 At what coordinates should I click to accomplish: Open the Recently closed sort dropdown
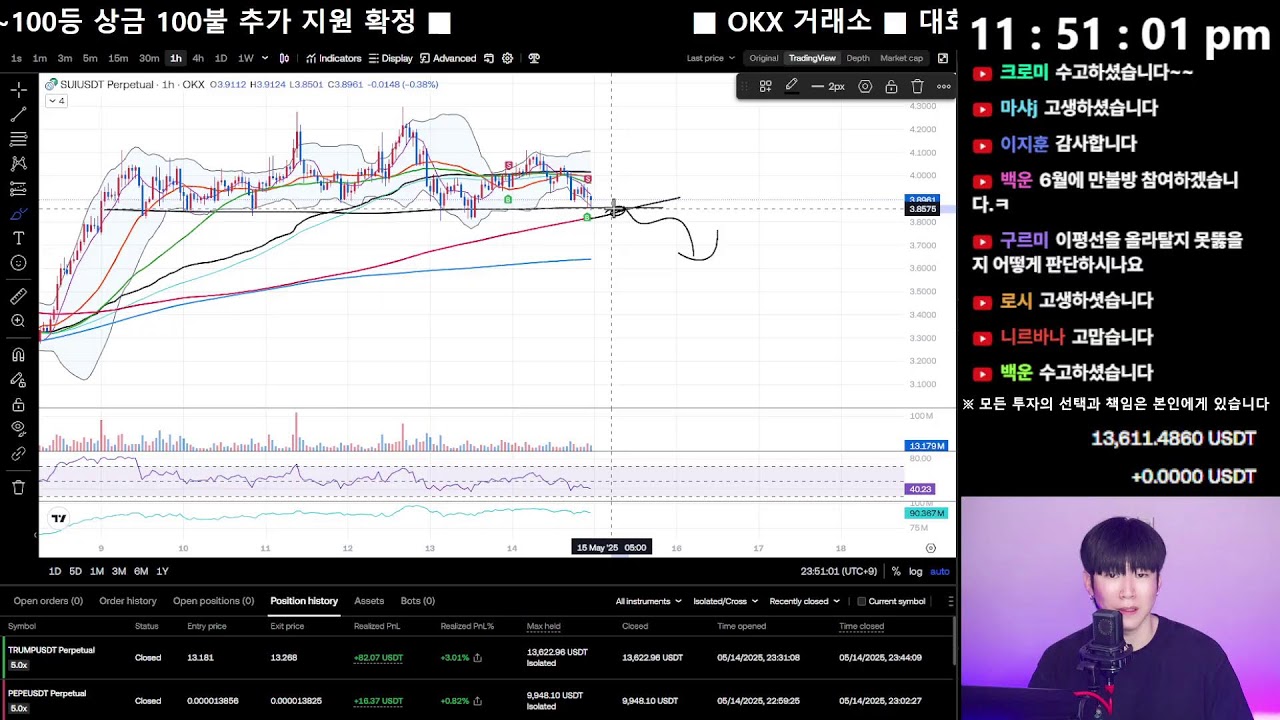(x=804, y=601)
